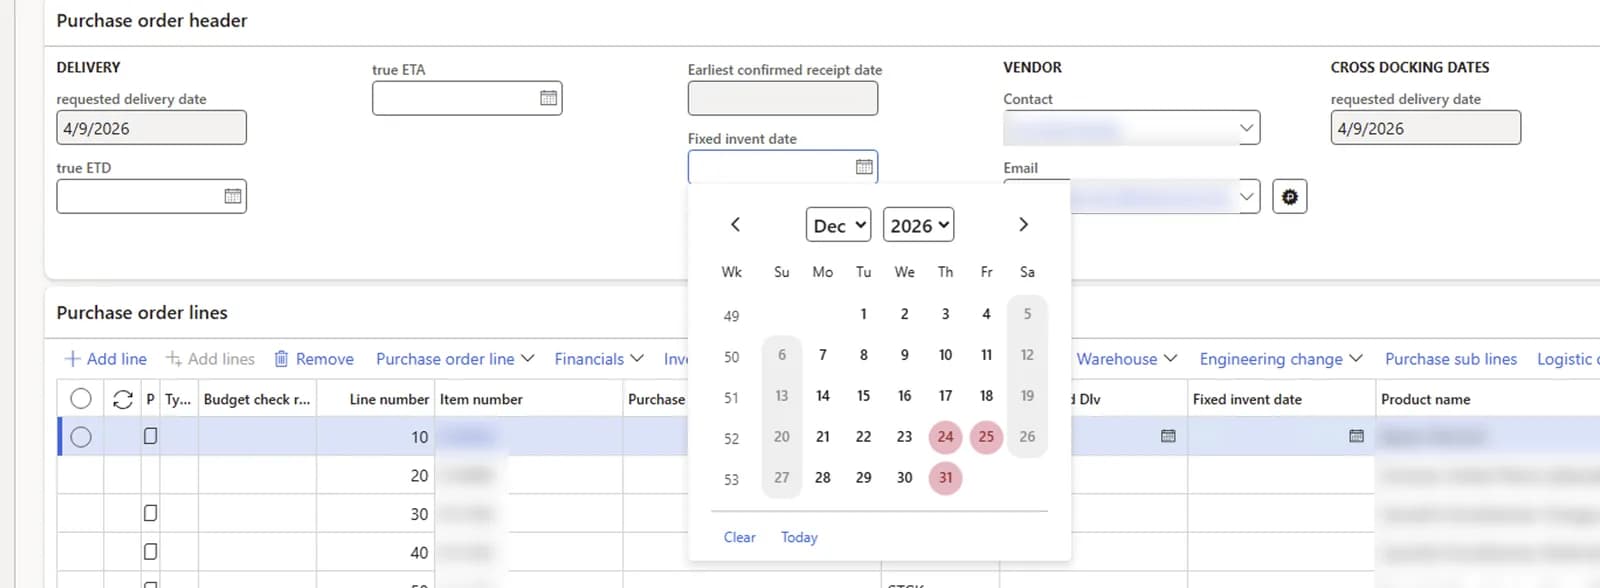The height and width of the screenshot is (588, 1600).
Task: Open calendar icon in line 10 Fixed invent date cell
Action: 1356,436
